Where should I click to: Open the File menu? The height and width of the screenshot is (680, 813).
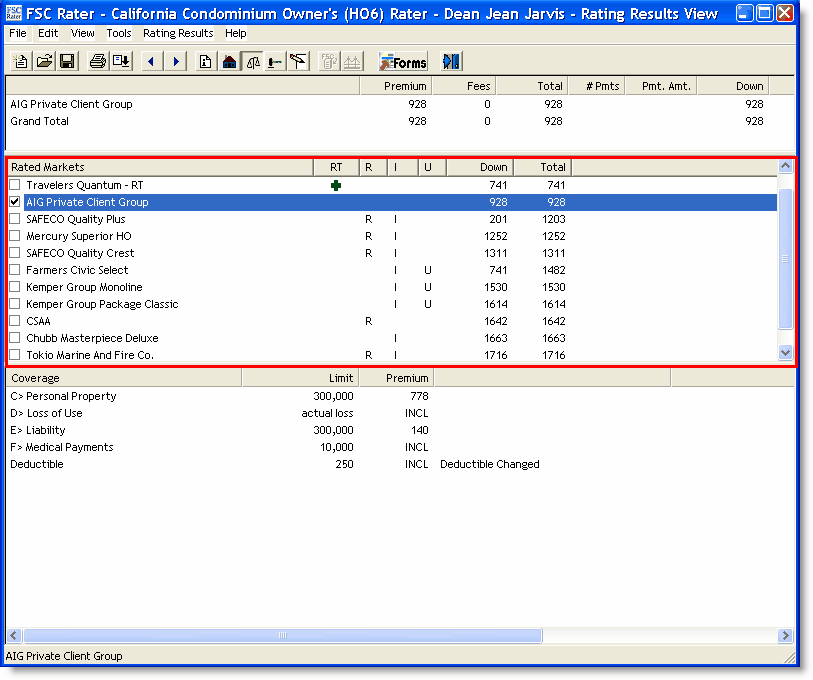(x=18, y=33)
